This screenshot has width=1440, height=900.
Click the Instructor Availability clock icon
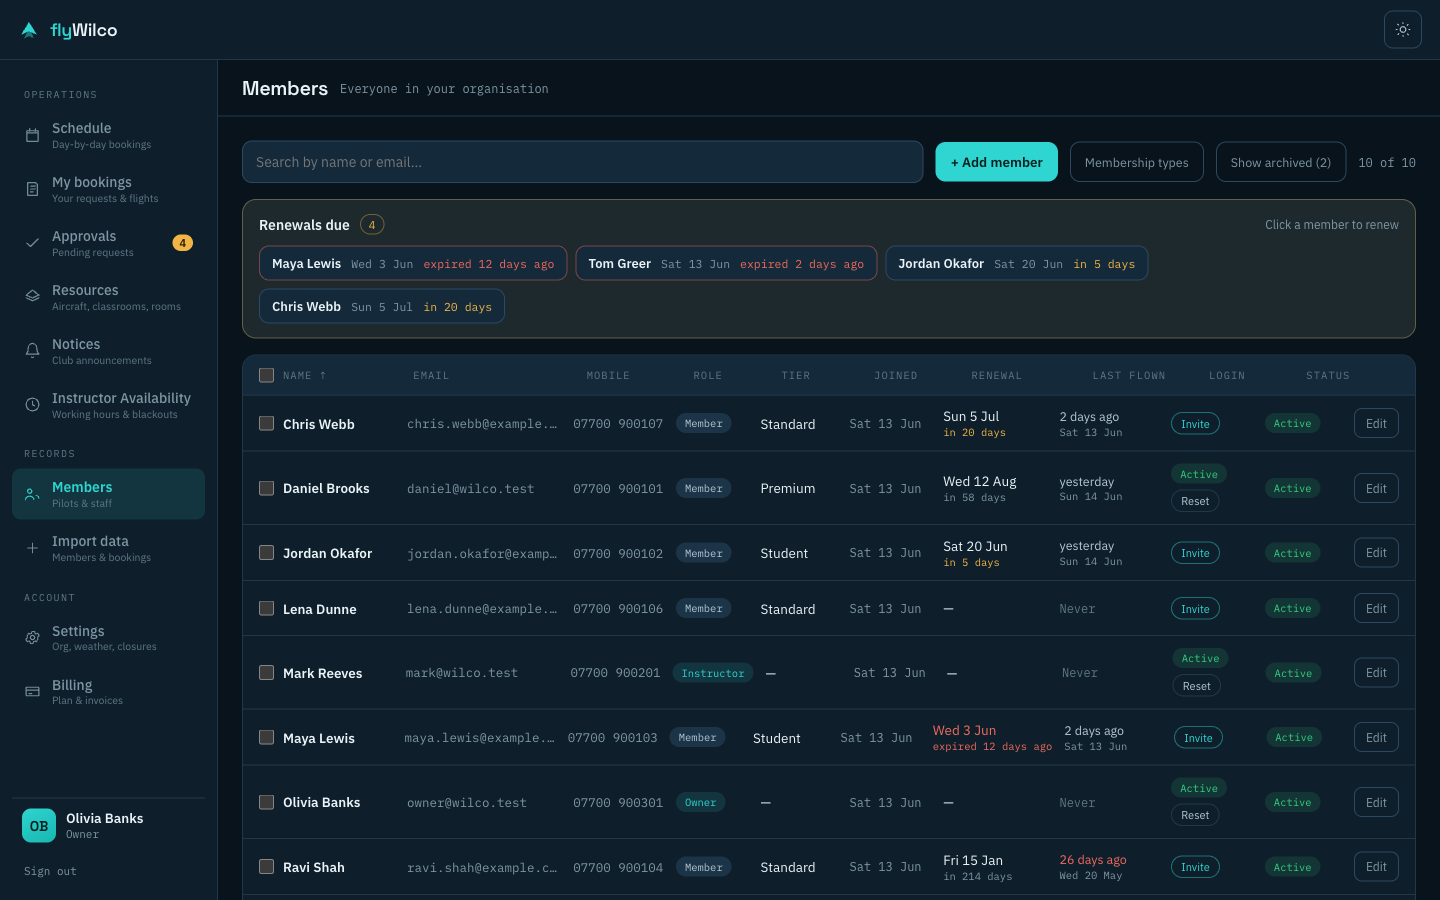pos(32,405)
